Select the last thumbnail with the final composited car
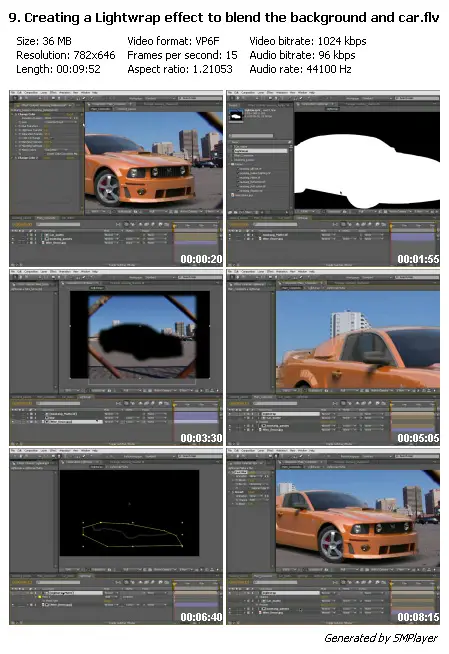The image size is (449, 654). [x=333, y=536]
